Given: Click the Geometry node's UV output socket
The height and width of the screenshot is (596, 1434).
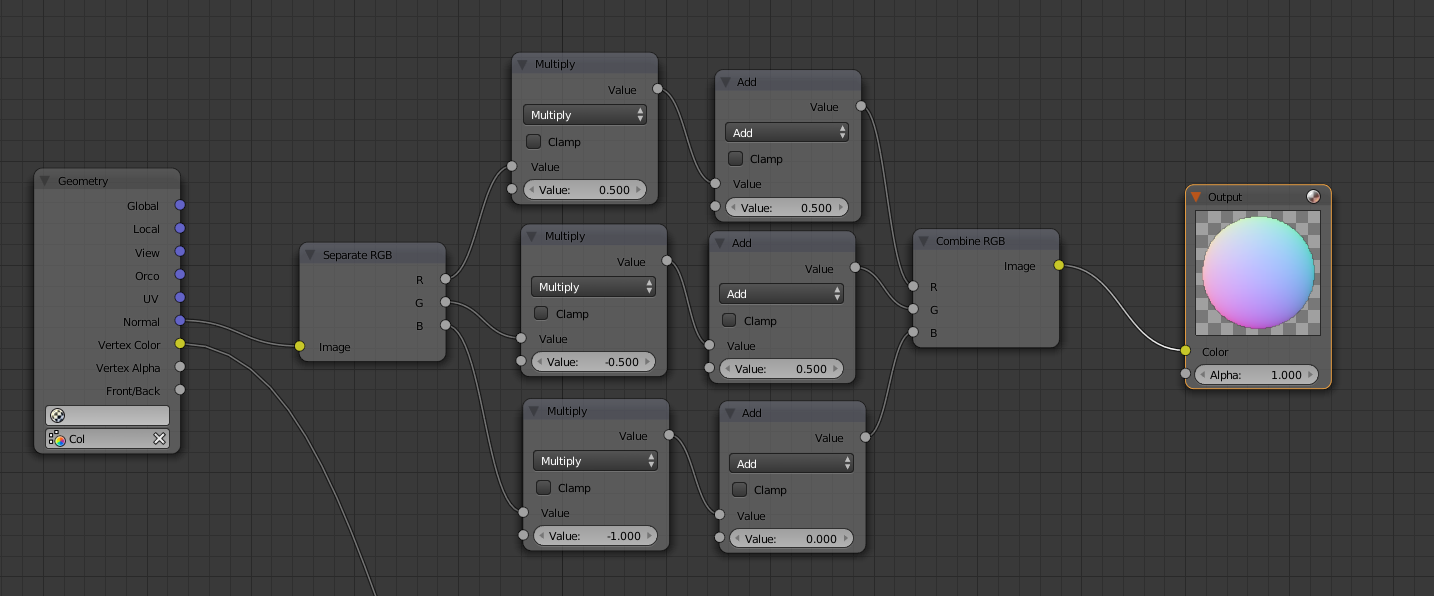Looking at the screenshot, I should click(180, 298).
